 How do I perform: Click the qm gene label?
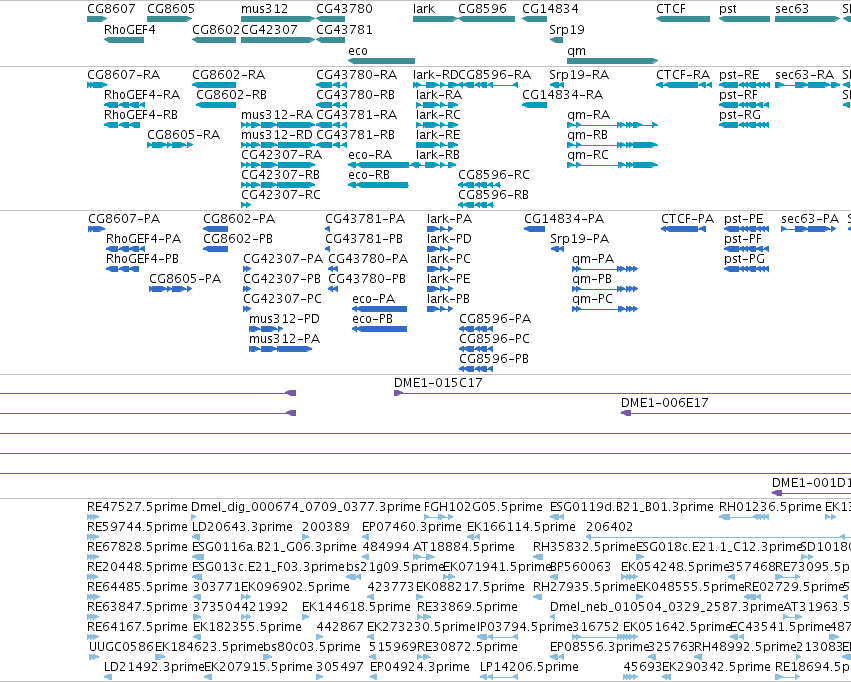576,51
